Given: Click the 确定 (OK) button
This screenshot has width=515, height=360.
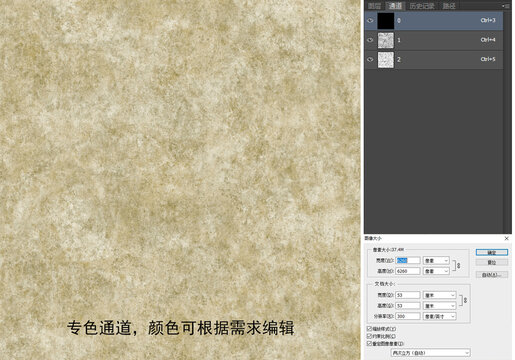Looking at the screenshot, I should 492,253.
